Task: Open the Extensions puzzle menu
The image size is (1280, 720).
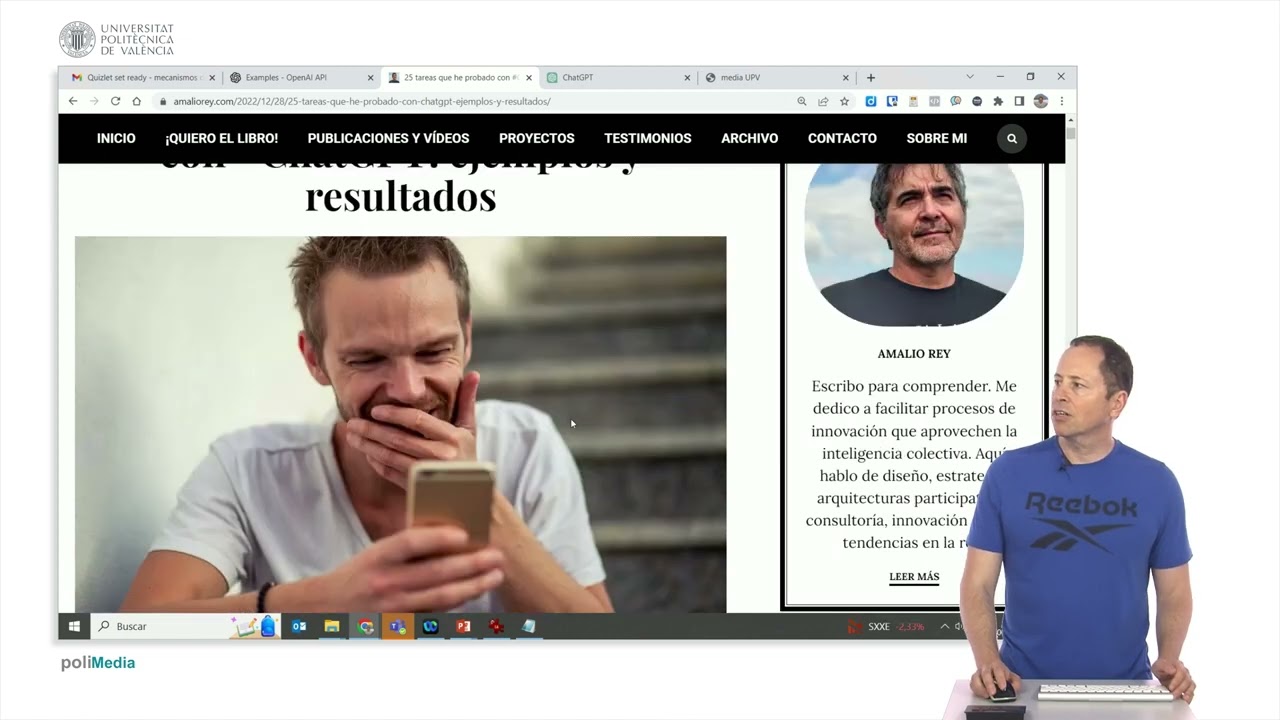Action: [998, 101]
